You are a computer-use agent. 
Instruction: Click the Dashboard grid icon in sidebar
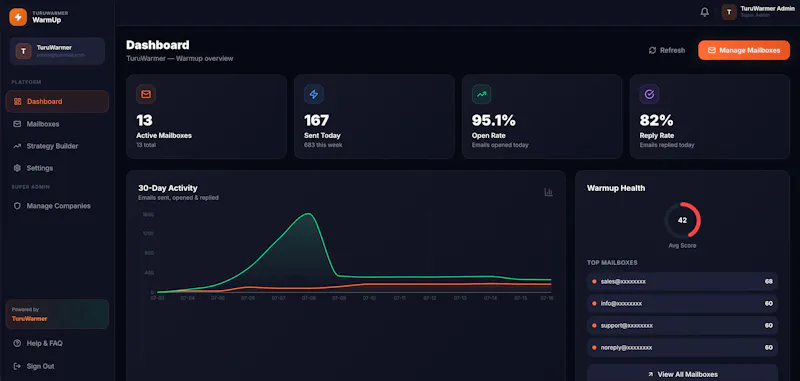(17, 101)
